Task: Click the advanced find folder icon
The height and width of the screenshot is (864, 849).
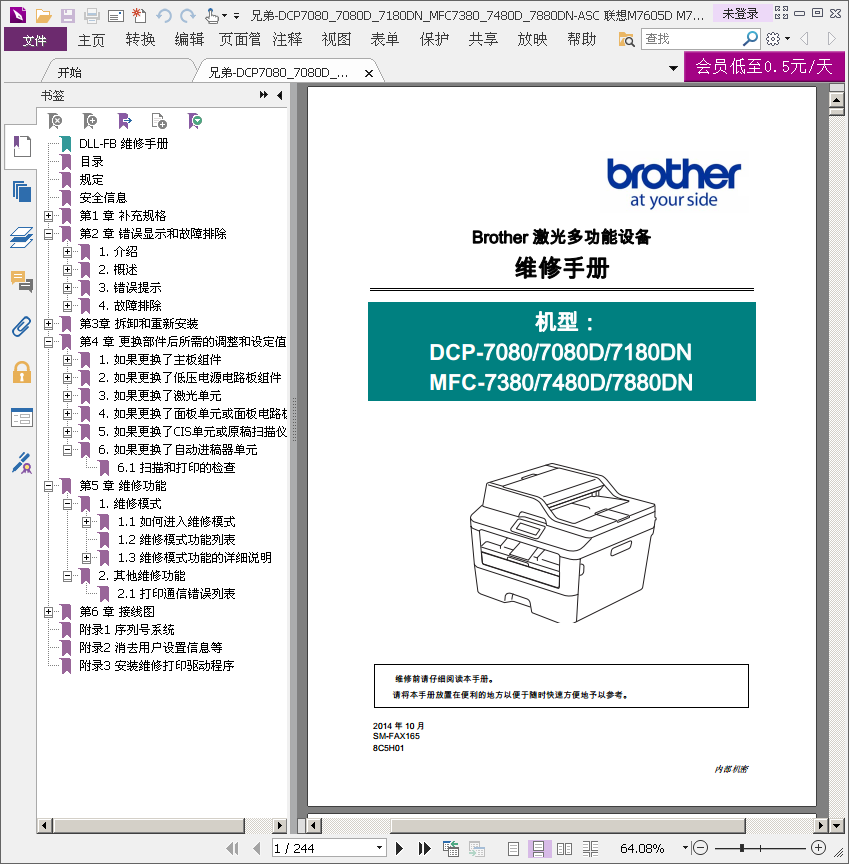Action: click(626, 39)
